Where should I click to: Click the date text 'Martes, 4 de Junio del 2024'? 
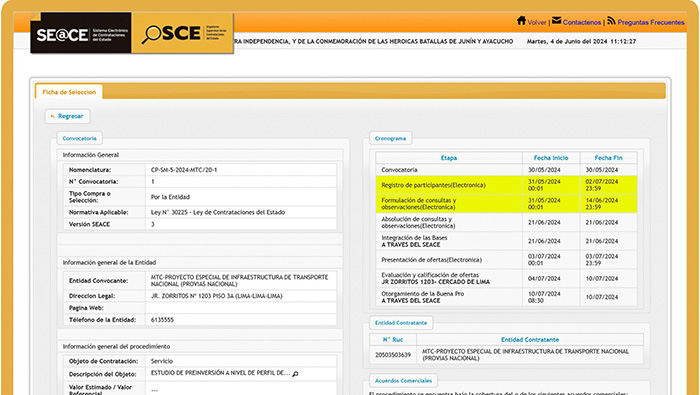click(567, 42)
